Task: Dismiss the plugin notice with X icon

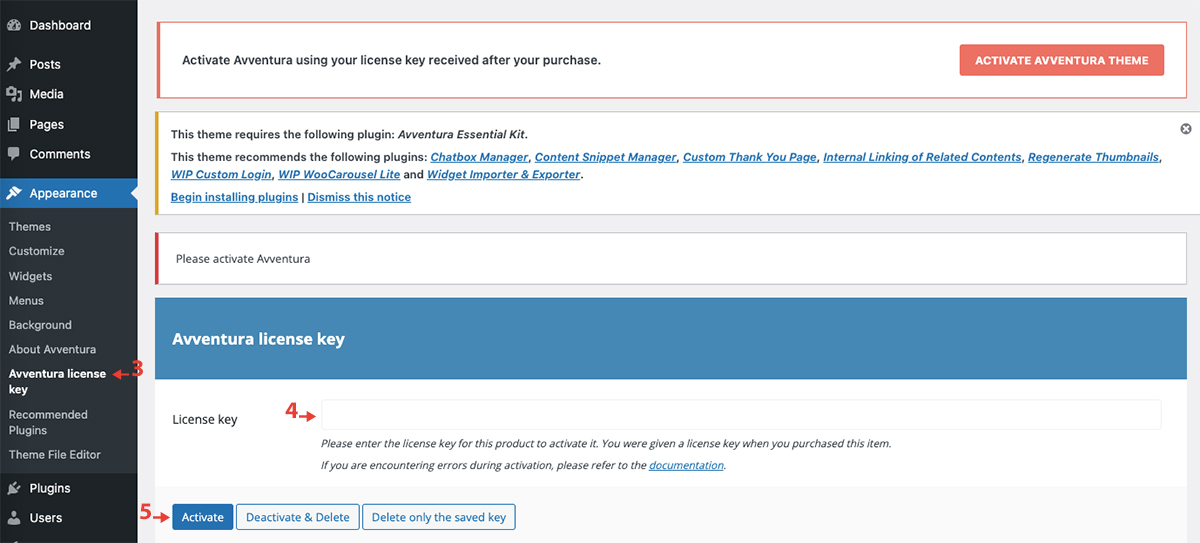Action: (x=1186, y=129)
